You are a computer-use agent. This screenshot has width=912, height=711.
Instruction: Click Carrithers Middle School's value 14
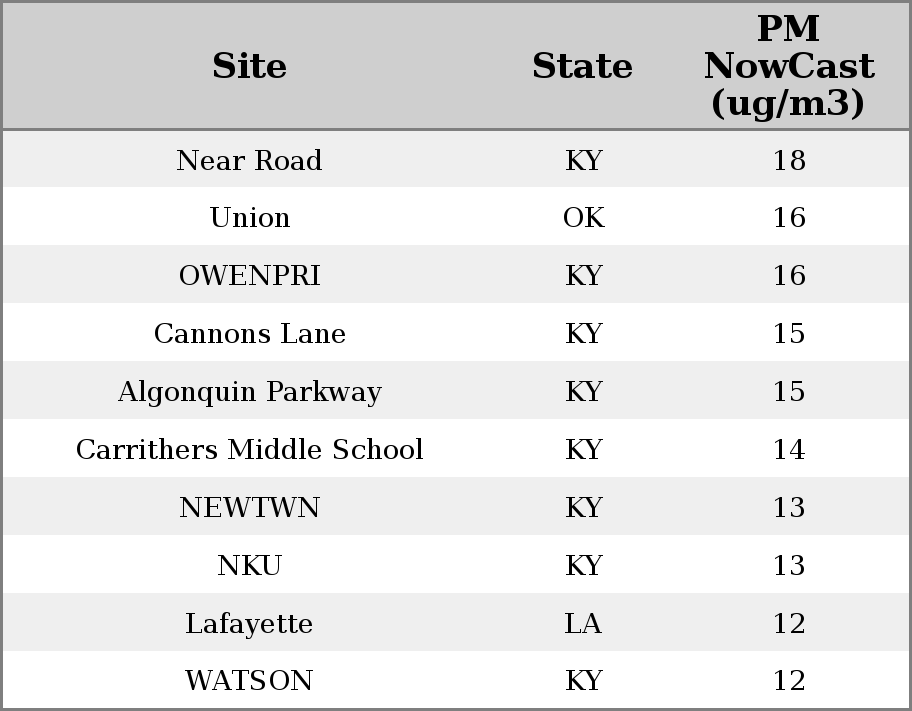788,450
